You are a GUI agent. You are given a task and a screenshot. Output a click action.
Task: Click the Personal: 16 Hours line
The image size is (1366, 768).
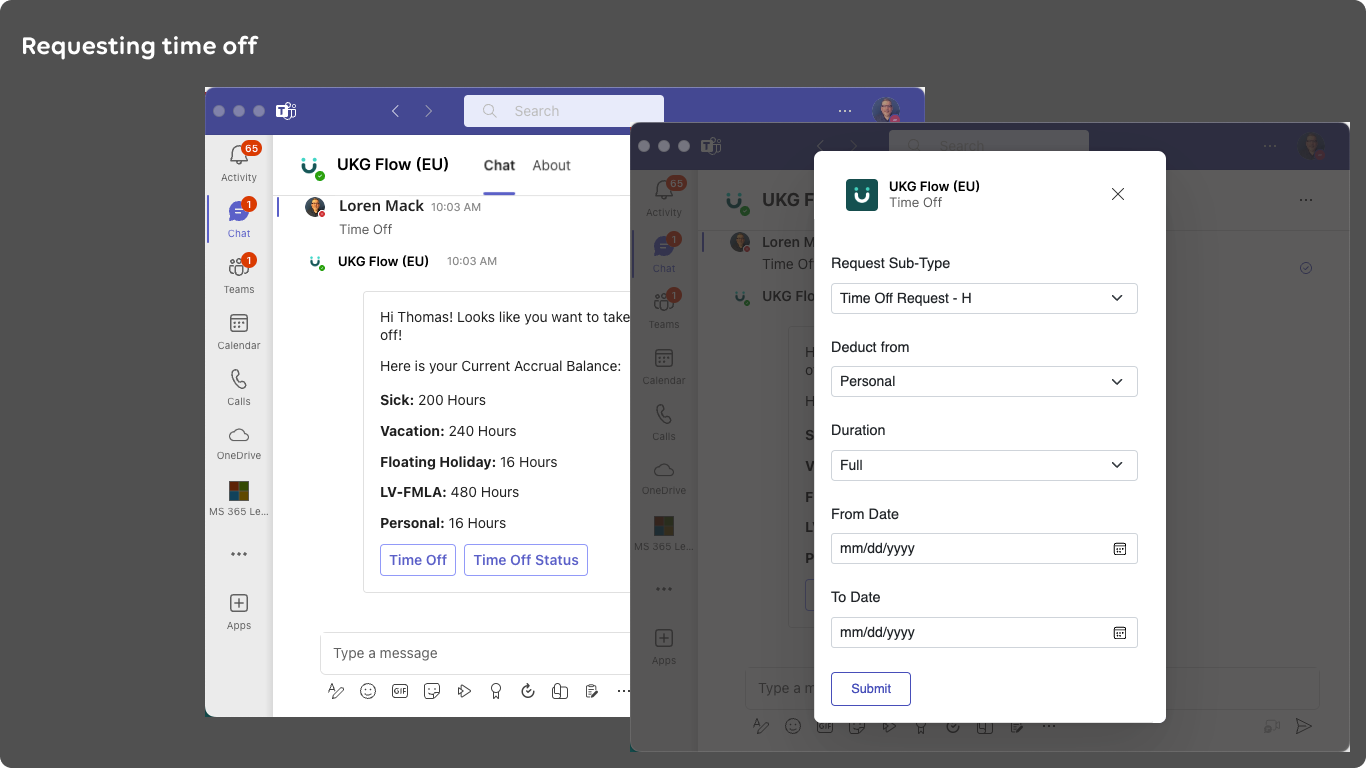[x=443, y=523]
